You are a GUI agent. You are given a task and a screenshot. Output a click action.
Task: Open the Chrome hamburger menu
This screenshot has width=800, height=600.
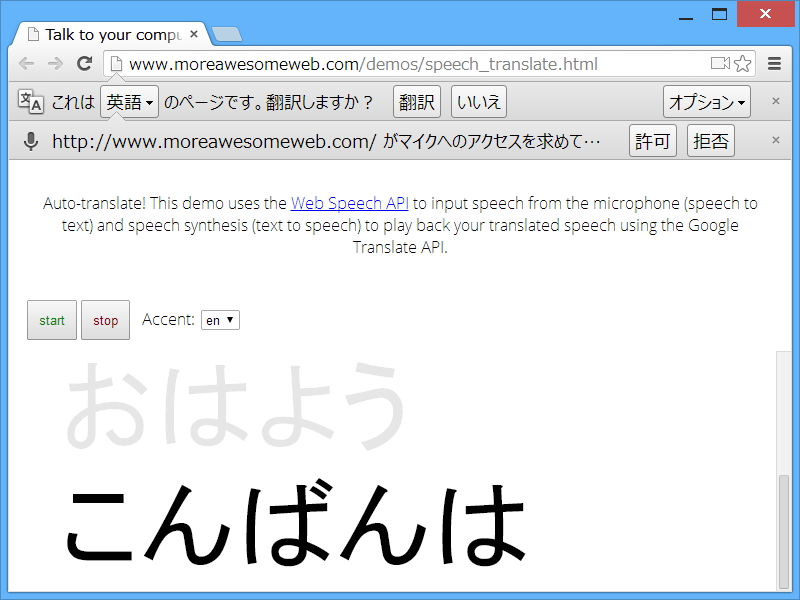coord(774,62)
